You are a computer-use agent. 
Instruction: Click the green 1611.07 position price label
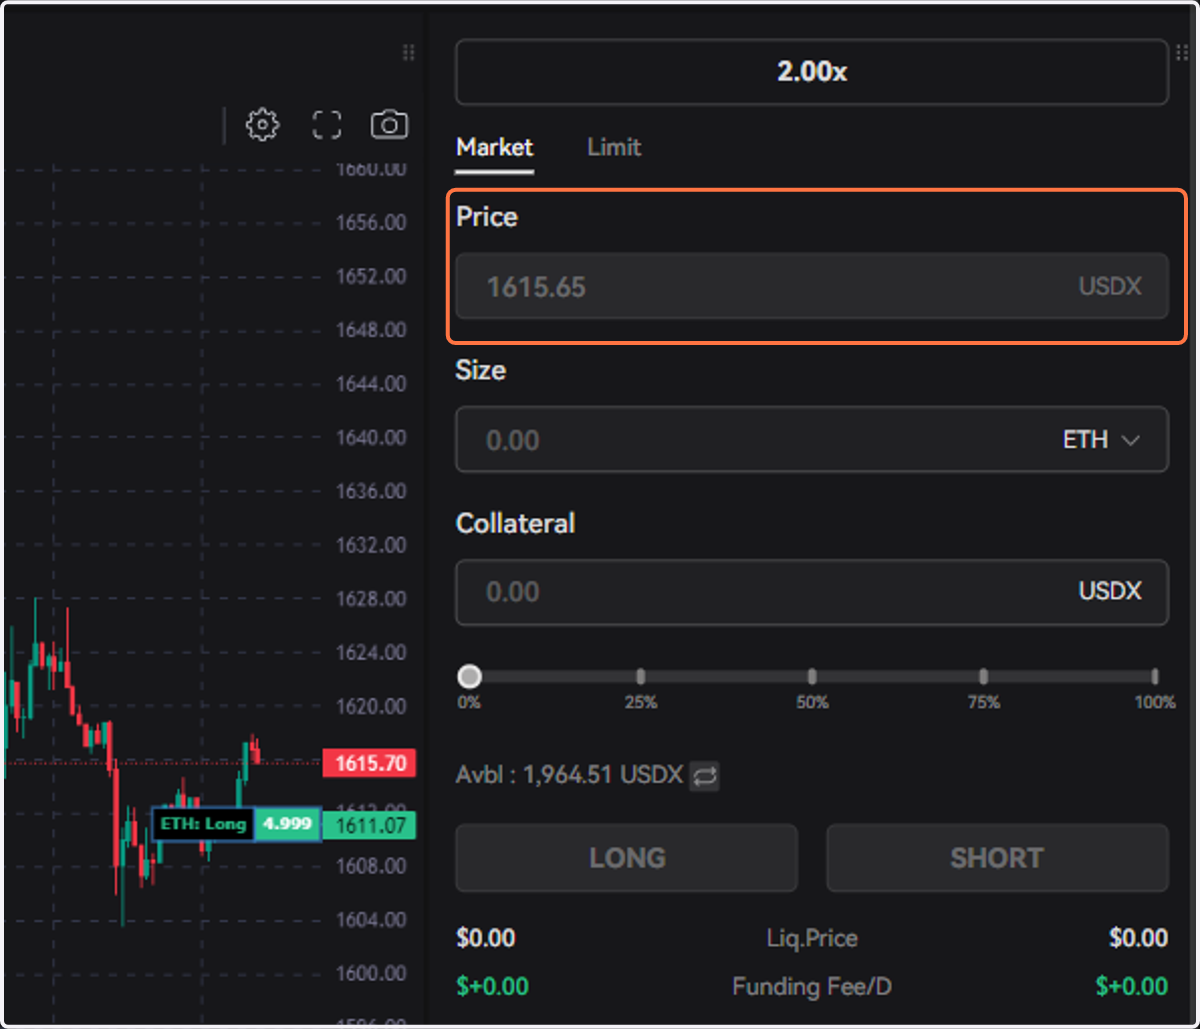tap(369, 826)
